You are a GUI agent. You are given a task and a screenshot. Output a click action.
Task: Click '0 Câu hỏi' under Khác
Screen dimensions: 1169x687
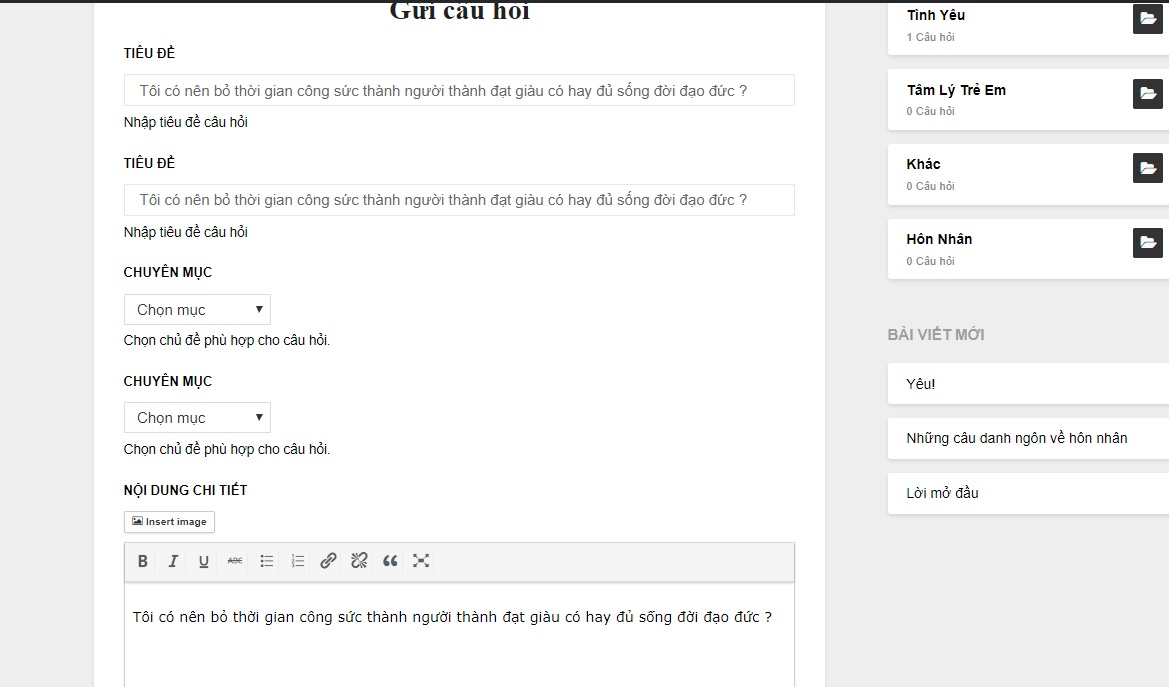930,186
